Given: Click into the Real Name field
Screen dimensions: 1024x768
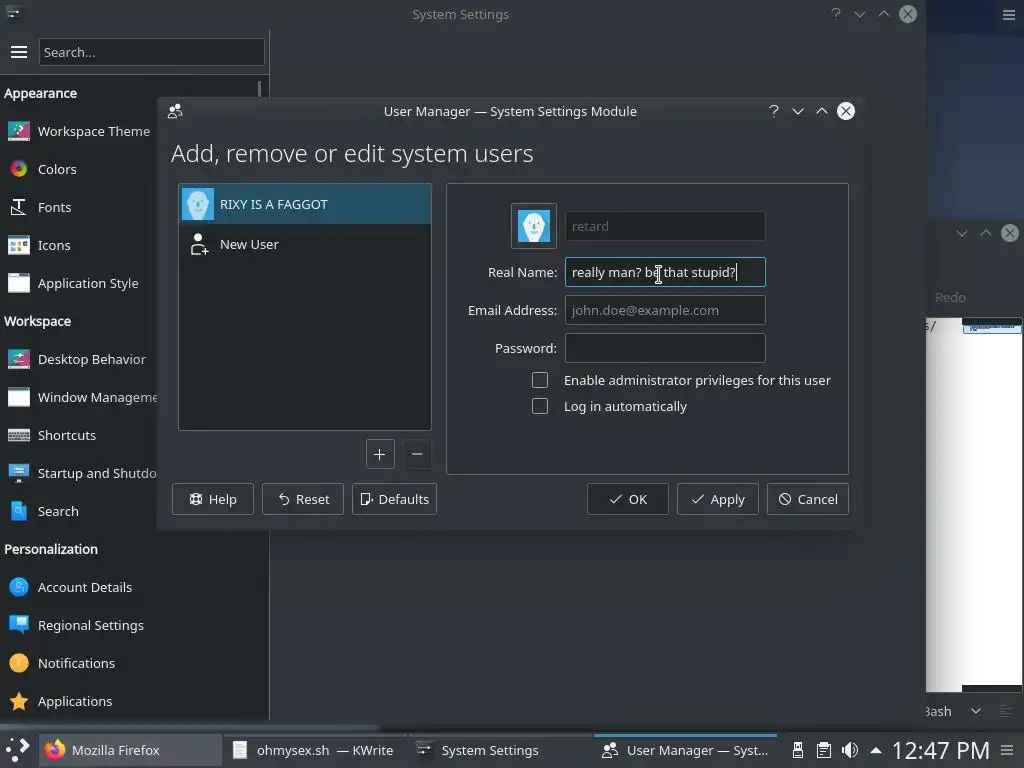Looking at the screenshot, I should point(665,272).
